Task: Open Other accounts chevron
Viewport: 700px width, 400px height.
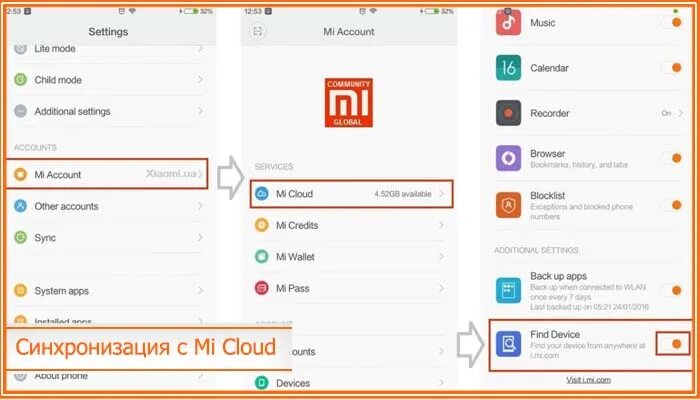Action: [x=200, y=206]
